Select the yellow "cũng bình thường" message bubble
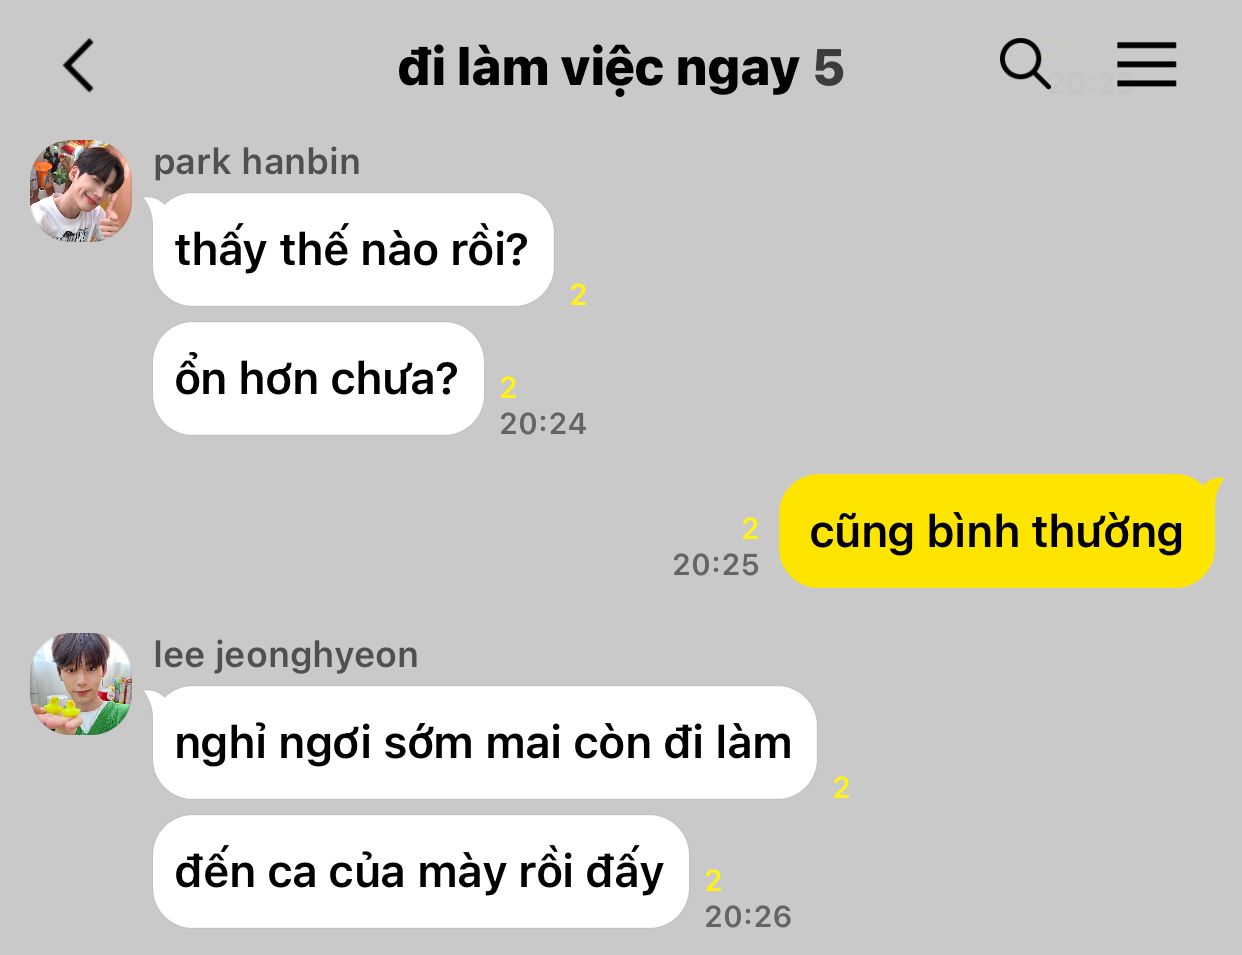 coord(997,531)
